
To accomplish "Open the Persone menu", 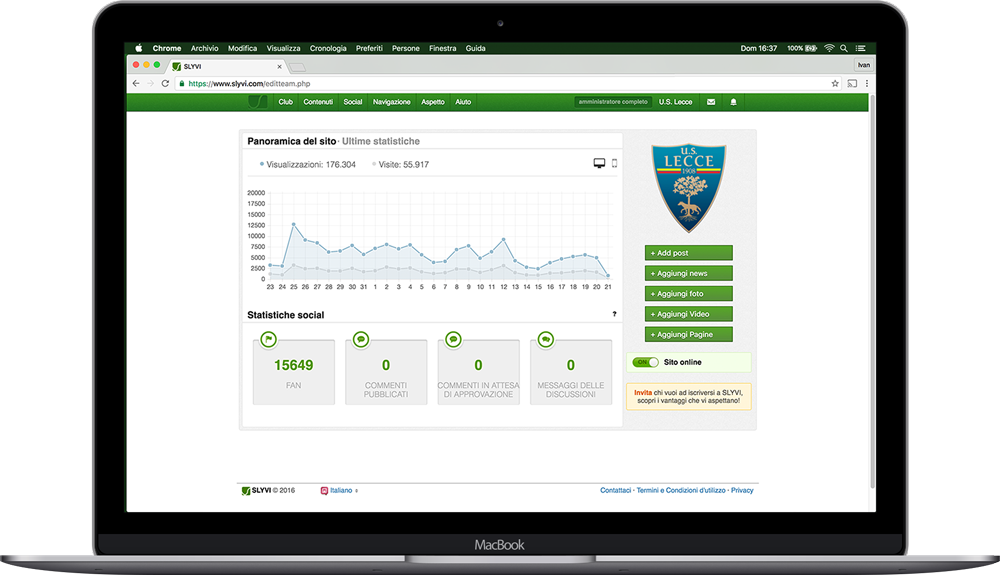I will point(406,48).
